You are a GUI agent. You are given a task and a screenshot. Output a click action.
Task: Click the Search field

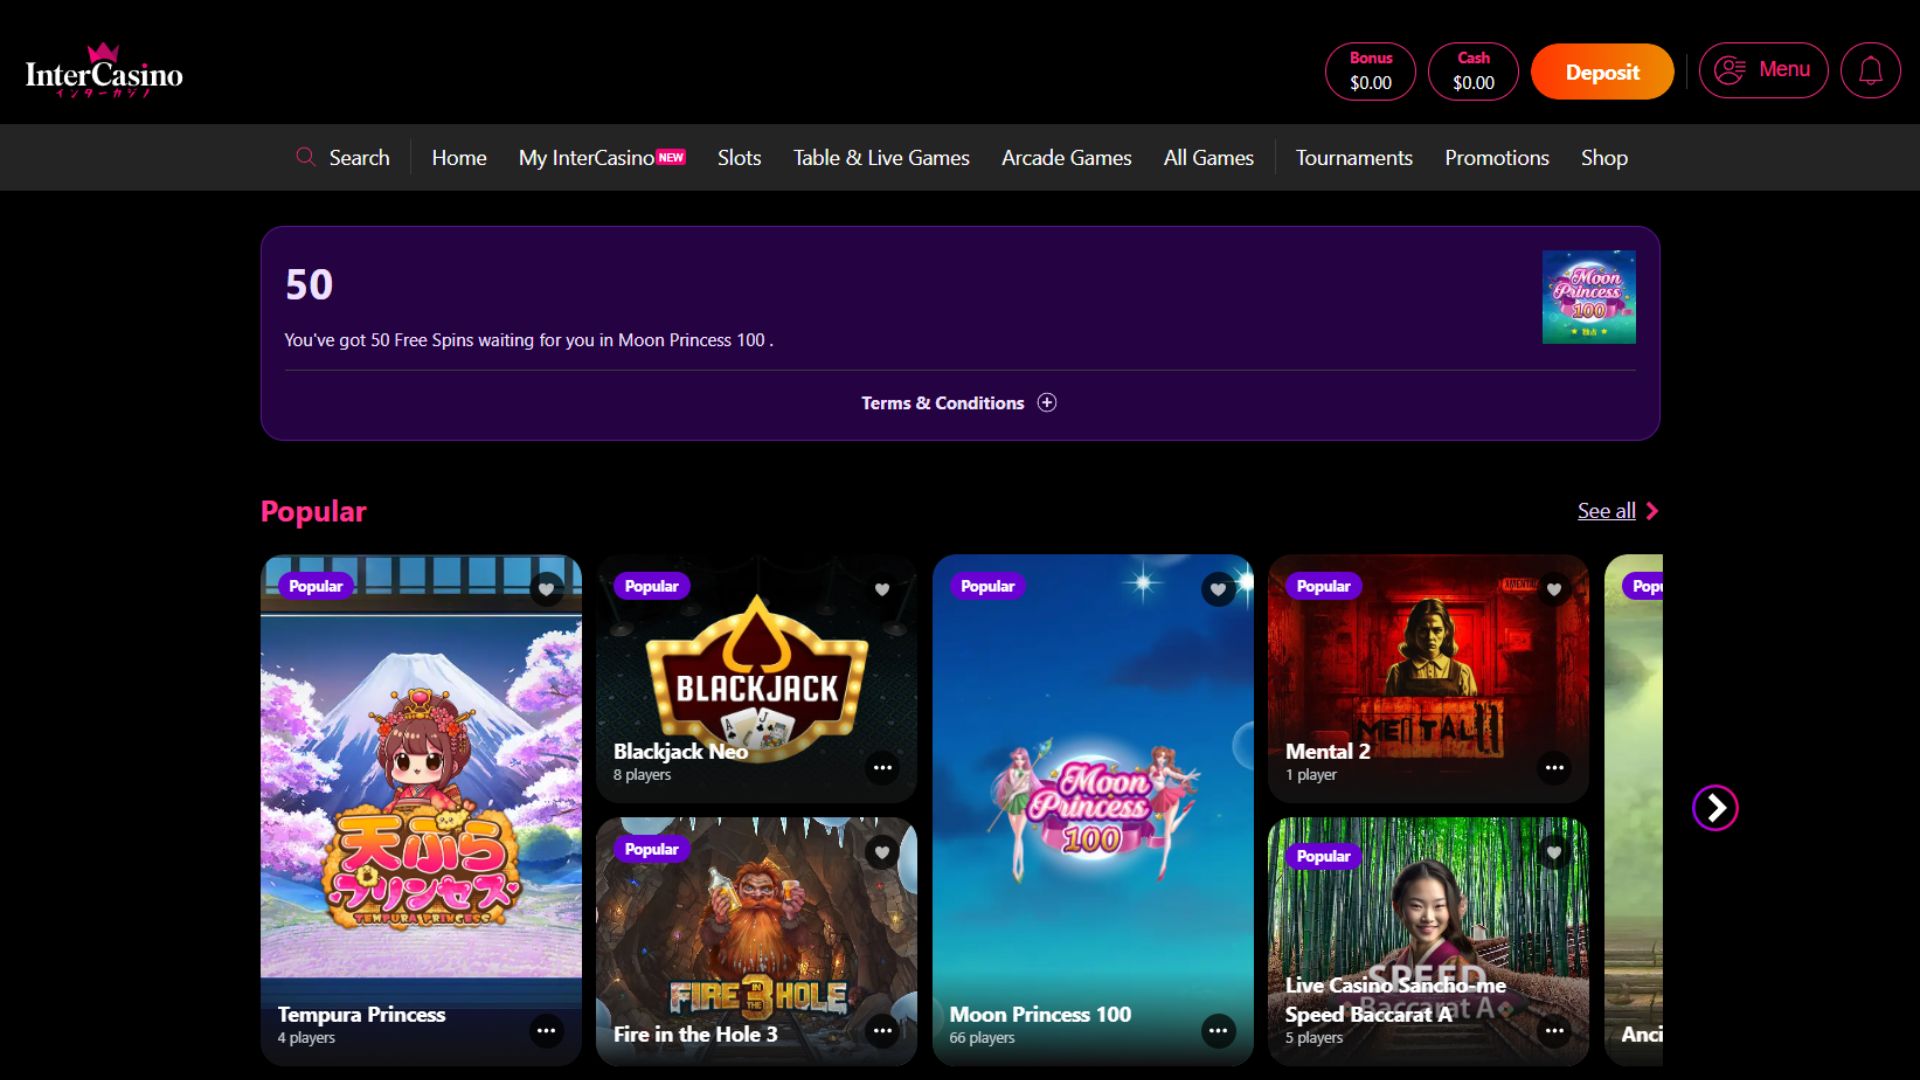click(343, 157)
